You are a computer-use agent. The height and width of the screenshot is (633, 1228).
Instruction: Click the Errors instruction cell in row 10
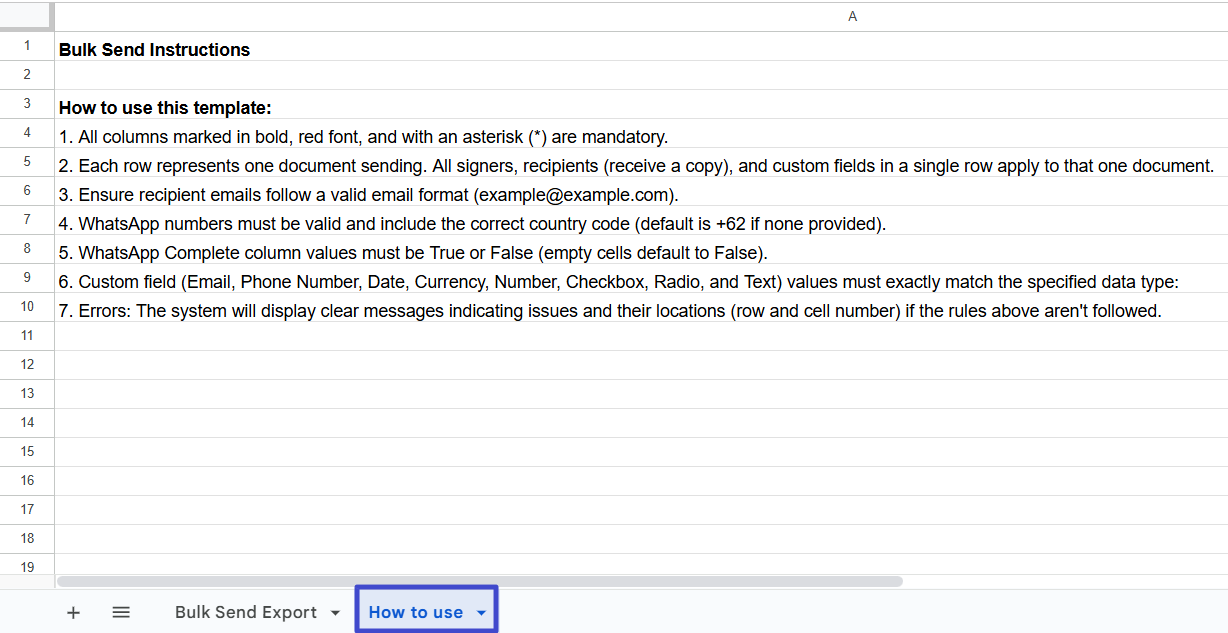point(610,311)
